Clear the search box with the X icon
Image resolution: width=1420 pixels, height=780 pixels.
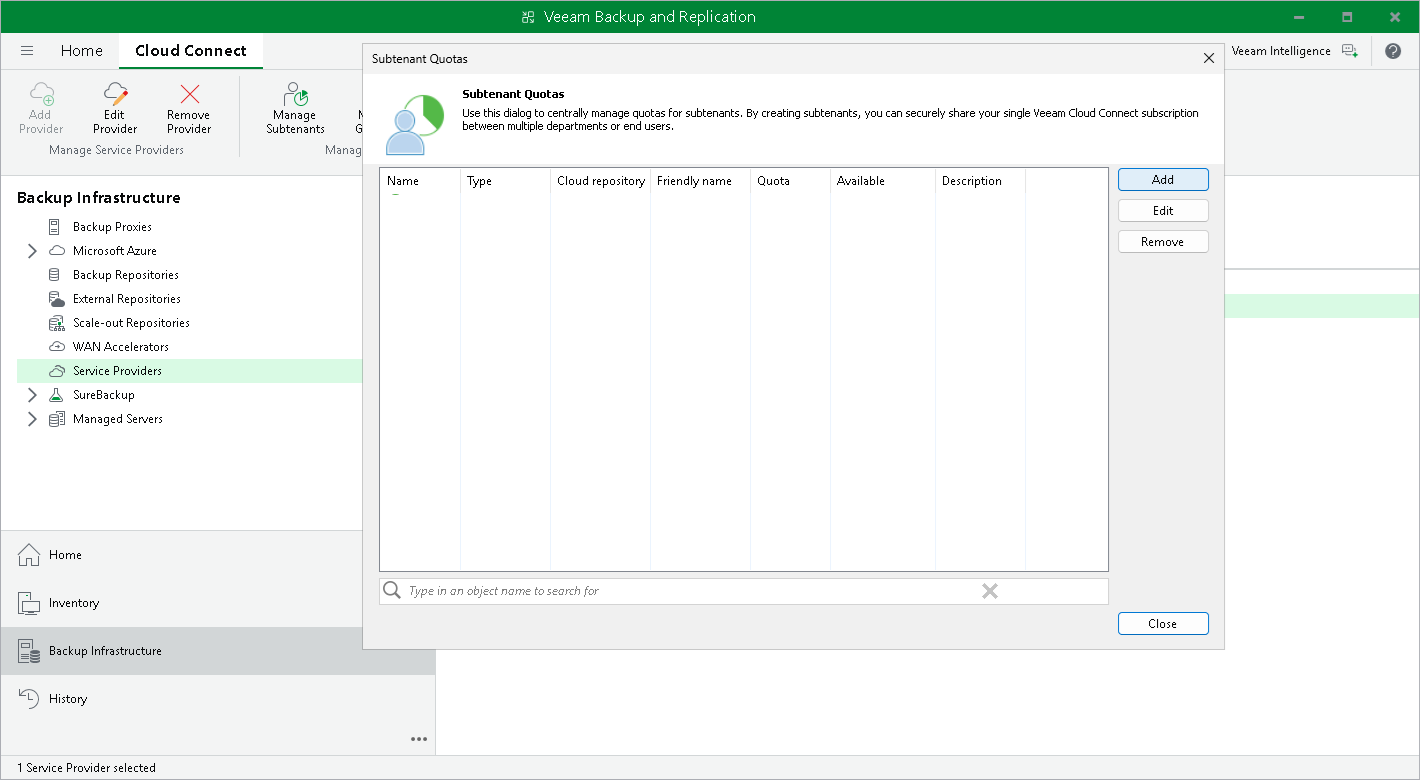[x=990, y=591]
